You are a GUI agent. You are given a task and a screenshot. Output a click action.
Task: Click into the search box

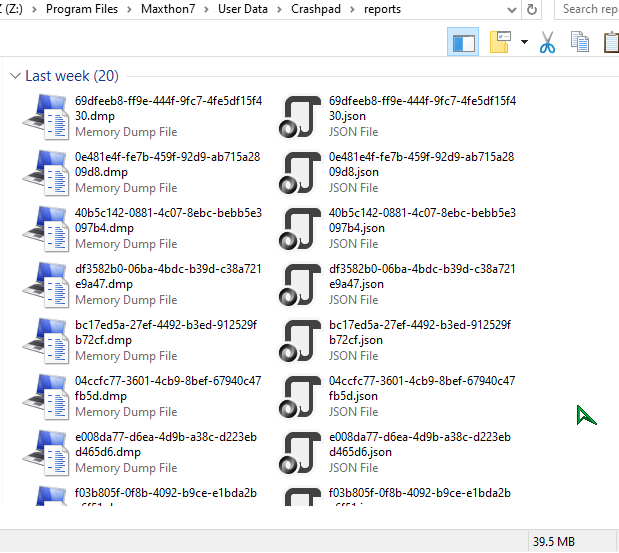point(588,9)
